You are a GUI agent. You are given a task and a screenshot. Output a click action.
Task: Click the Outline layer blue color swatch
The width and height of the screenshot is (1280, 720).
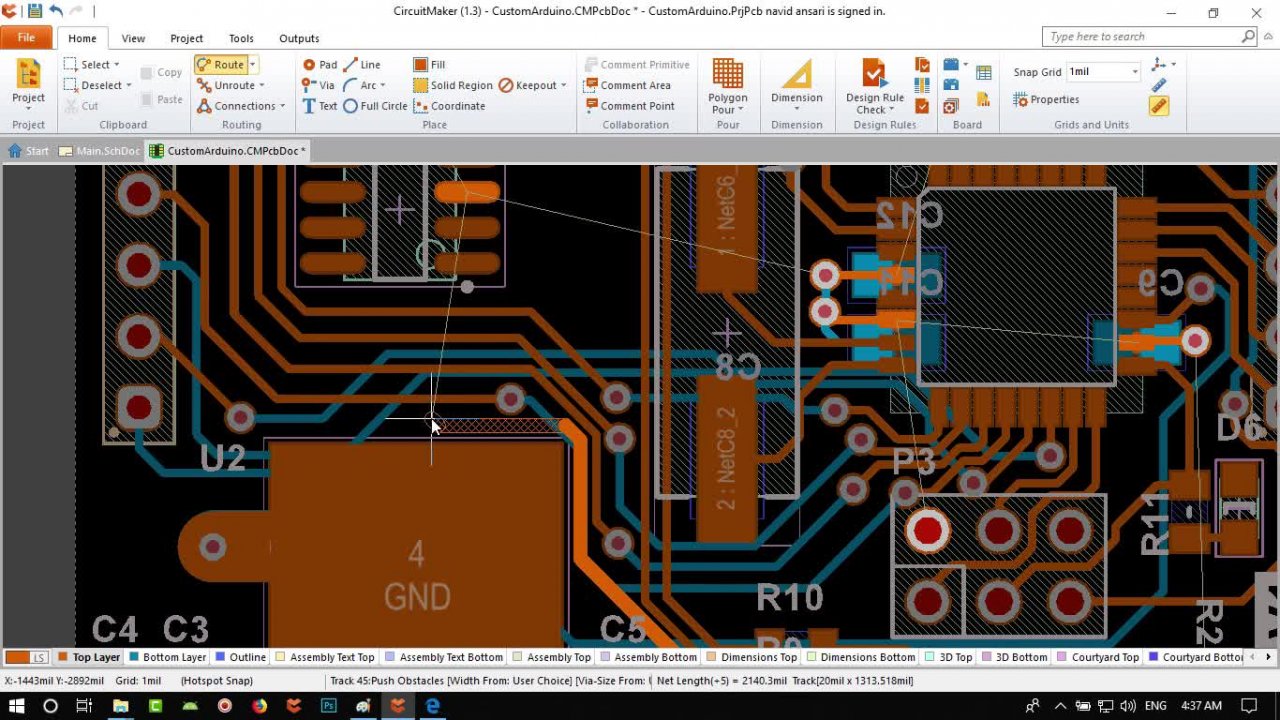pos(220,657)
